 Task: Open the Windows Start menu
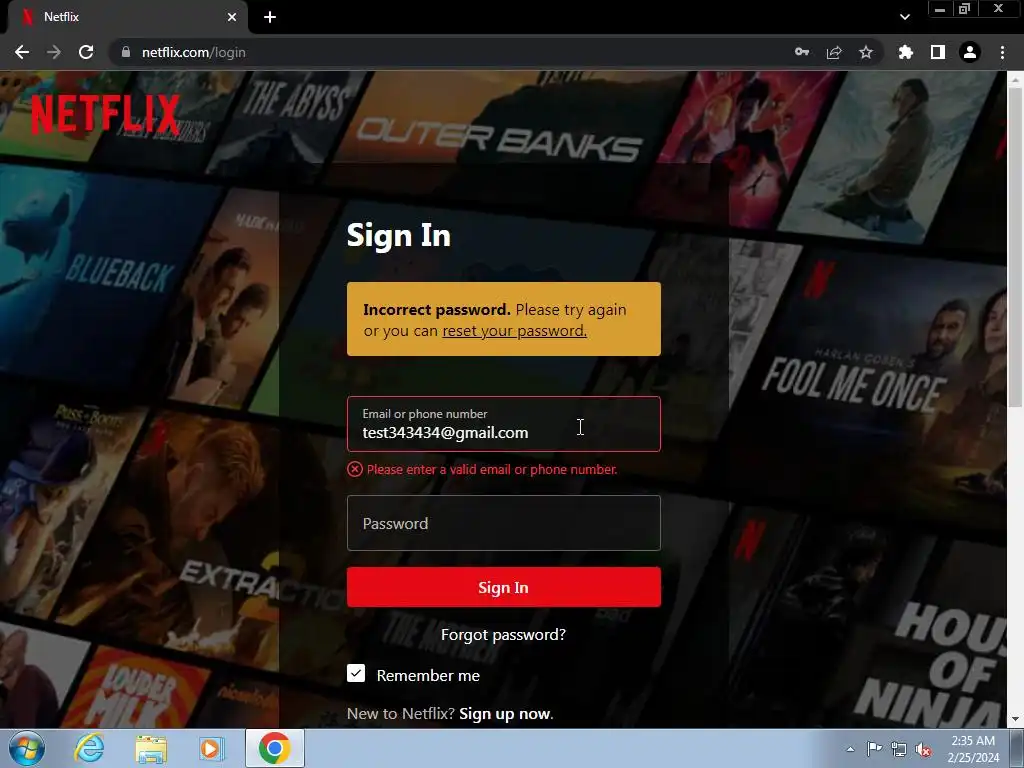[27, 748]
